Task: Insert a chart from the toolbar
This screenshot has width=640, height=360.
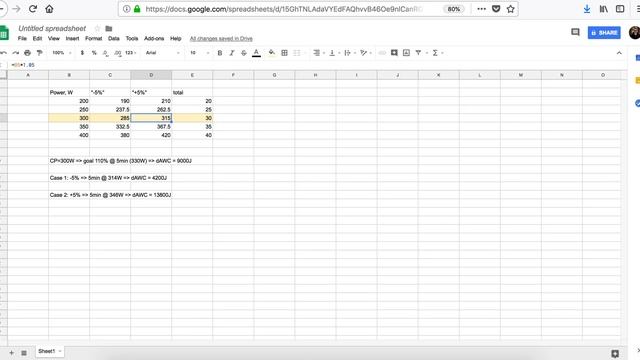Action: click(406, 53)
